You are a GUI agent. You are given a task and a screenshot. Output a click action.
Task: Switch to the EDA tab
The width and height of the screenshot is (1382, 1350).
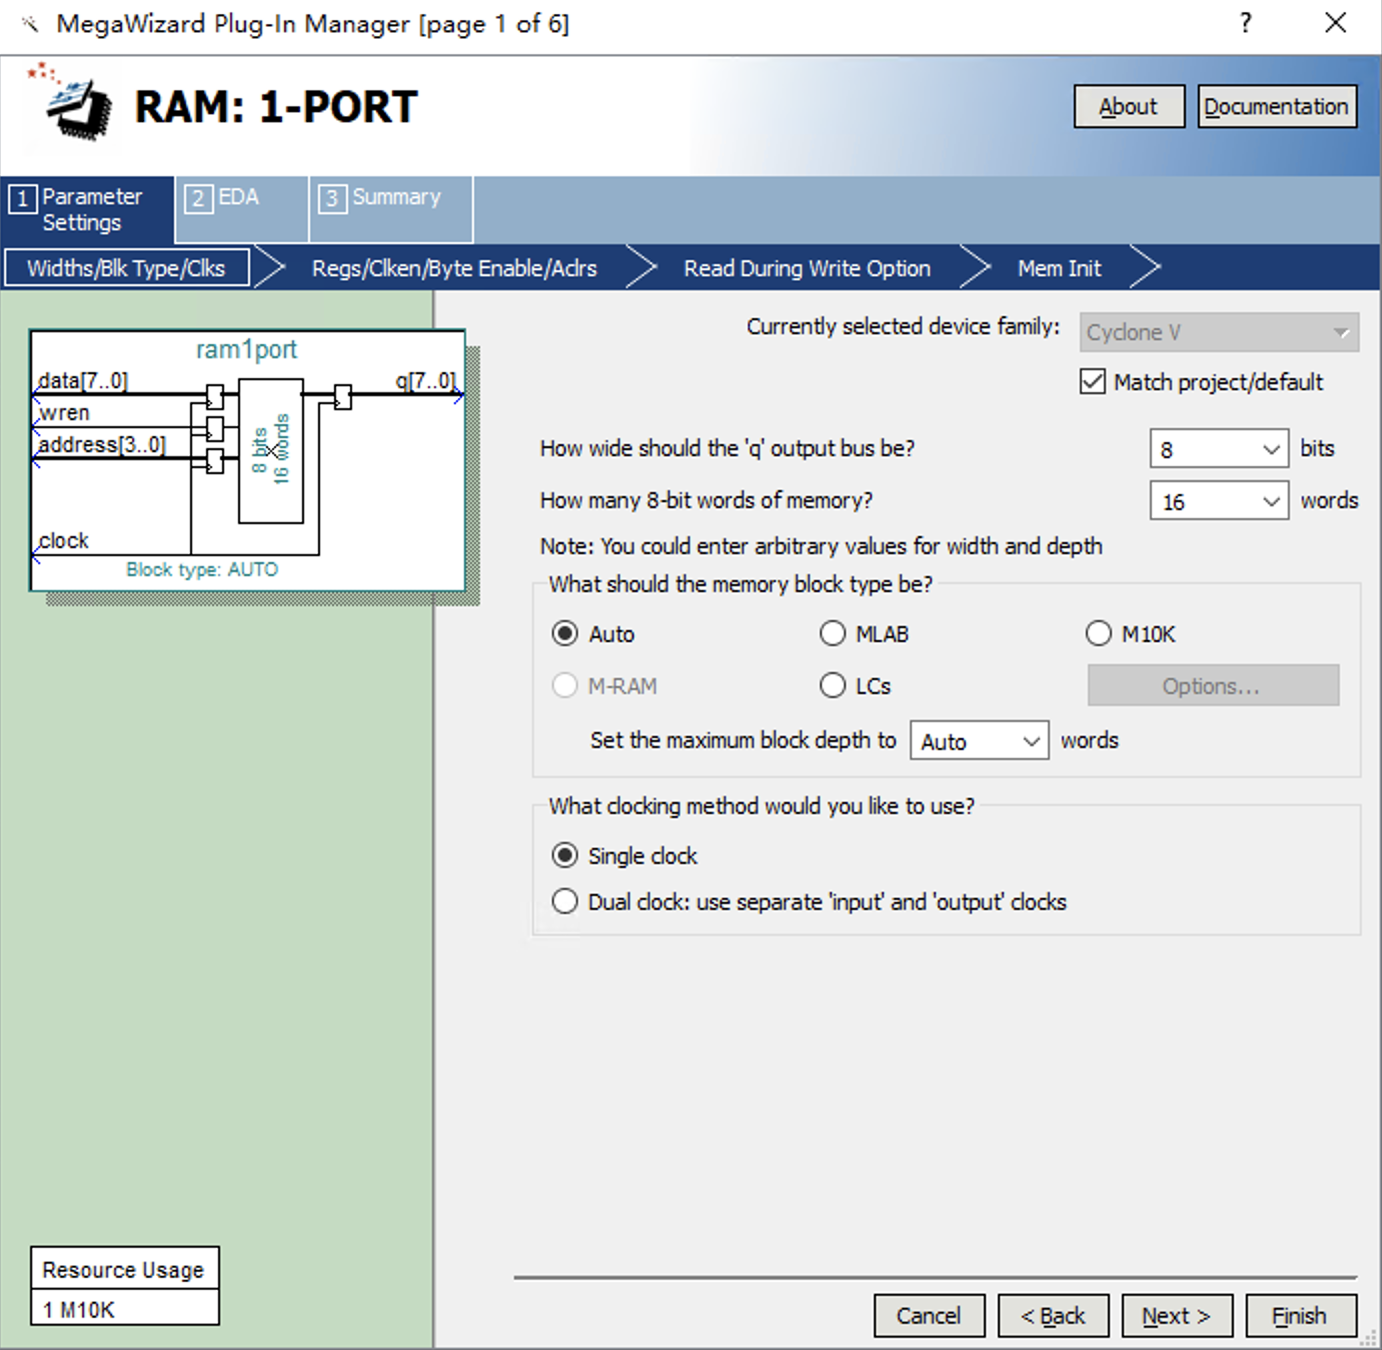pyautogui.click(x=241, y=208)
